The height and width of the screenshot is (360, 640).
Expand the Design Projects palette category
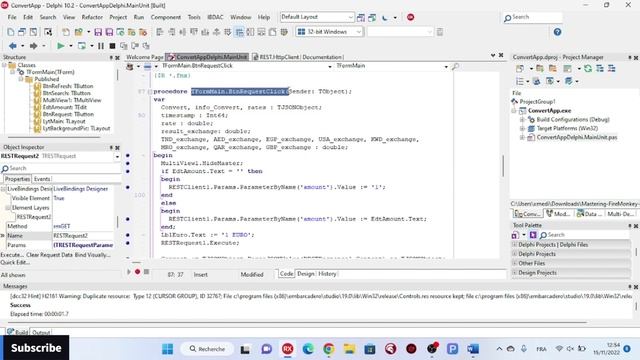point(514,273)
